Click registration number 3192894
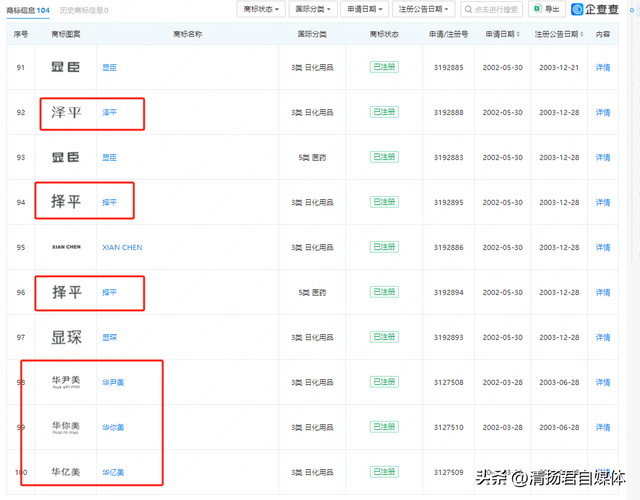Screen dimensions: 640x500 click(x=449, y=293)
